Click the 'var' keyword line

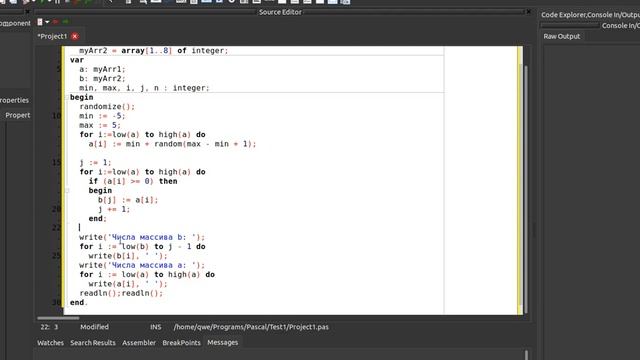coord(77,60)
